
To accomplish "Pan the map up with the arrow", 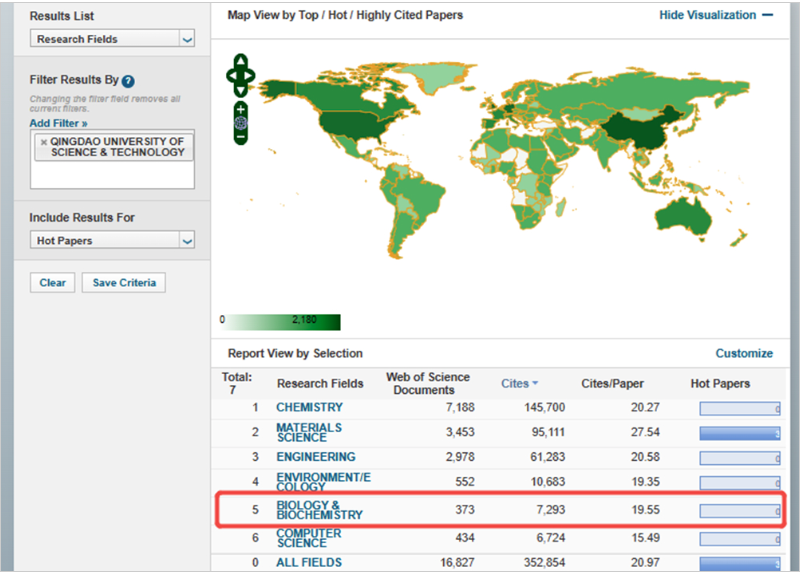I will pos(241,62).
